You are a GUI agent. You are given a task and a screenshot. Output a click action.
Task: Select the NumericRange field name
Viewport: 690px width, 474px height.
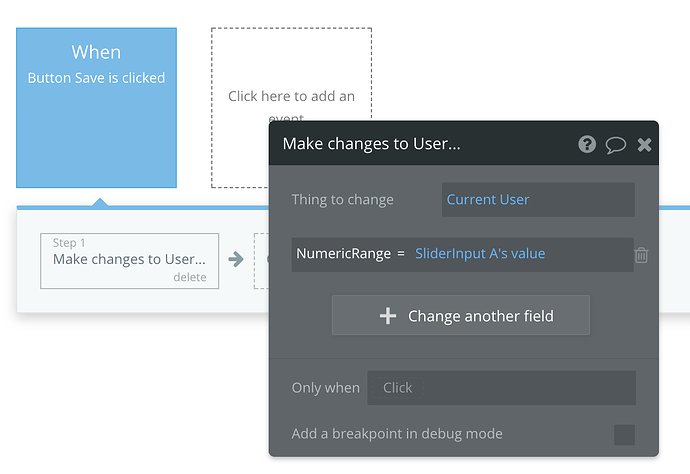tap(343, 254)
